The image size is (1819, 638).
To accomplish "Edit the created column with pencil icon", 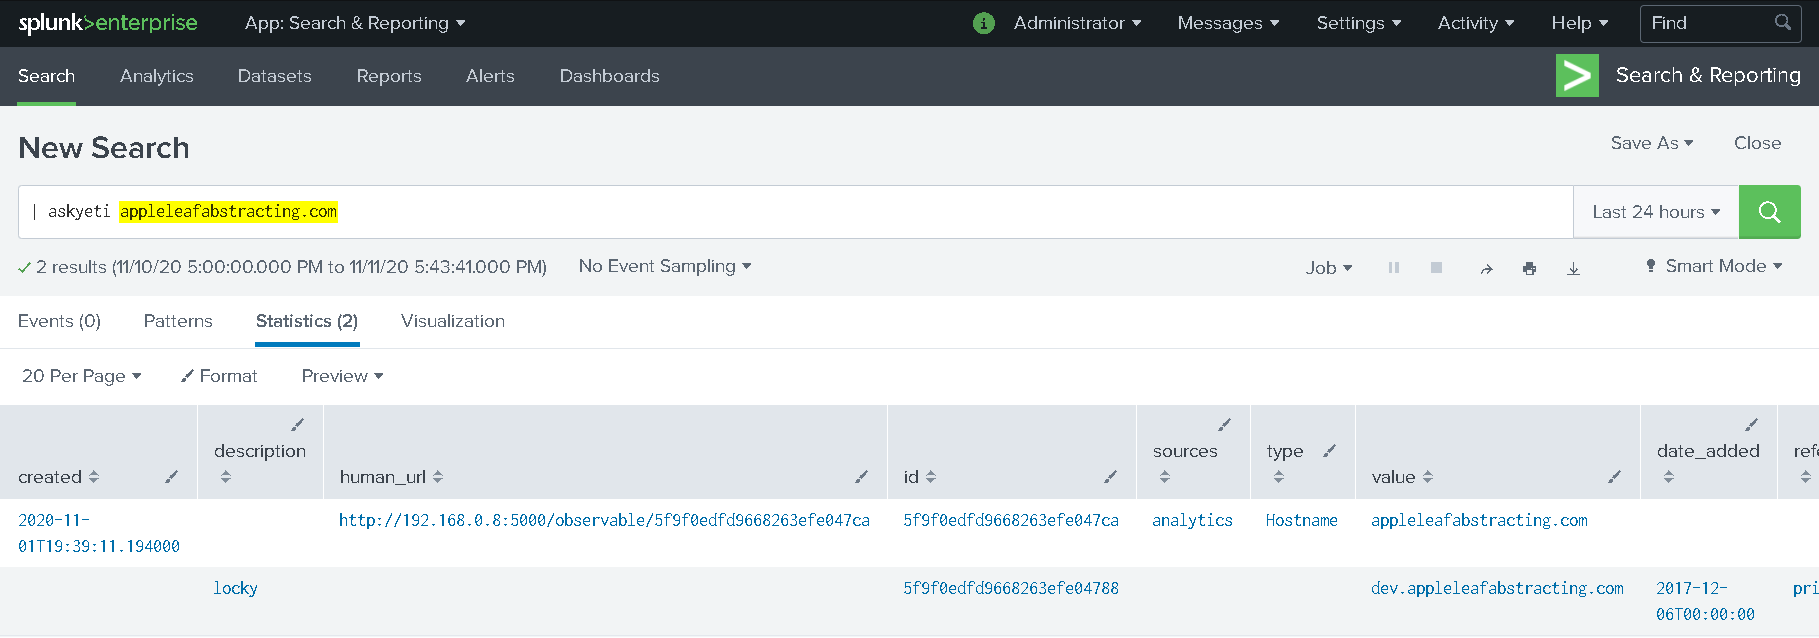I will pos(172,477).
